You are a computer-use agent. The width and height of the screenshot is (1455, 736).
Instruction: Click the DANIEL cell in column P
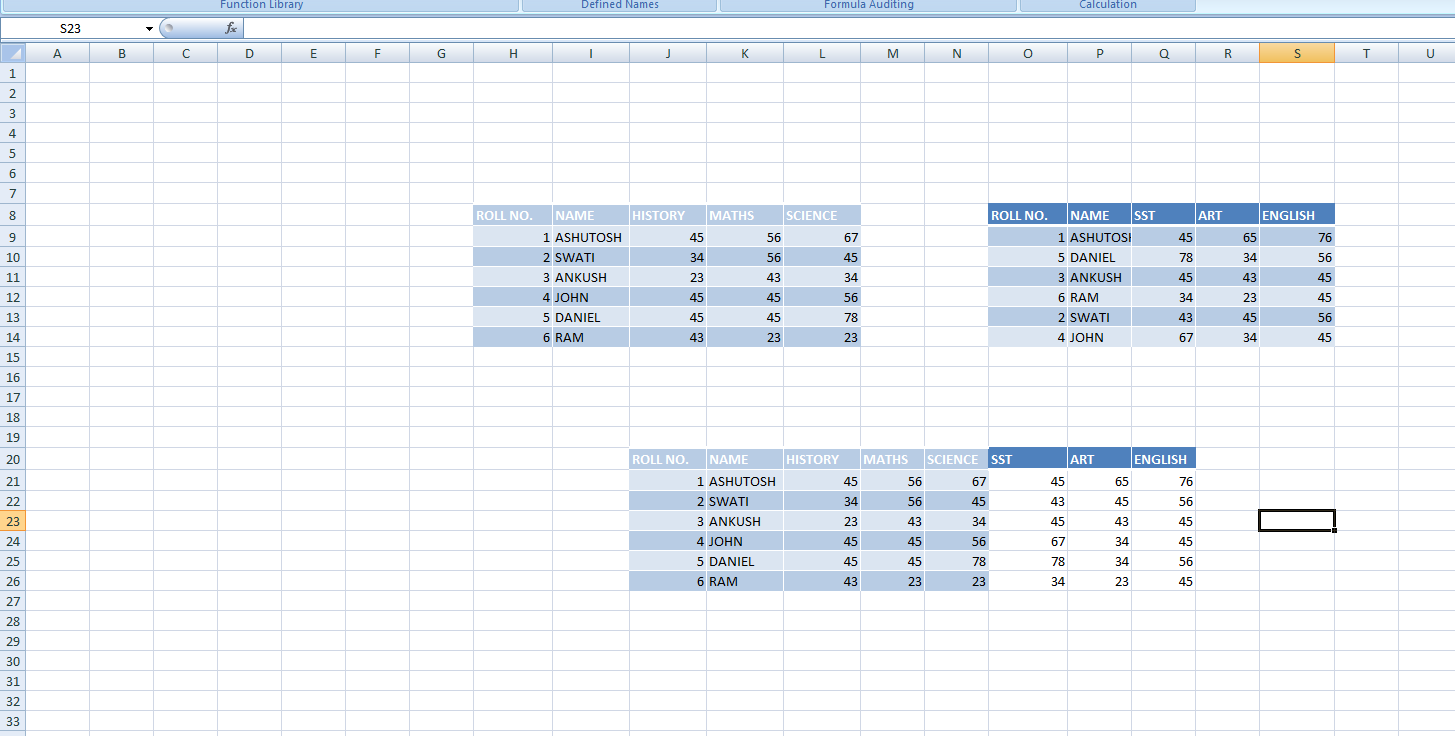(1099, 257)
